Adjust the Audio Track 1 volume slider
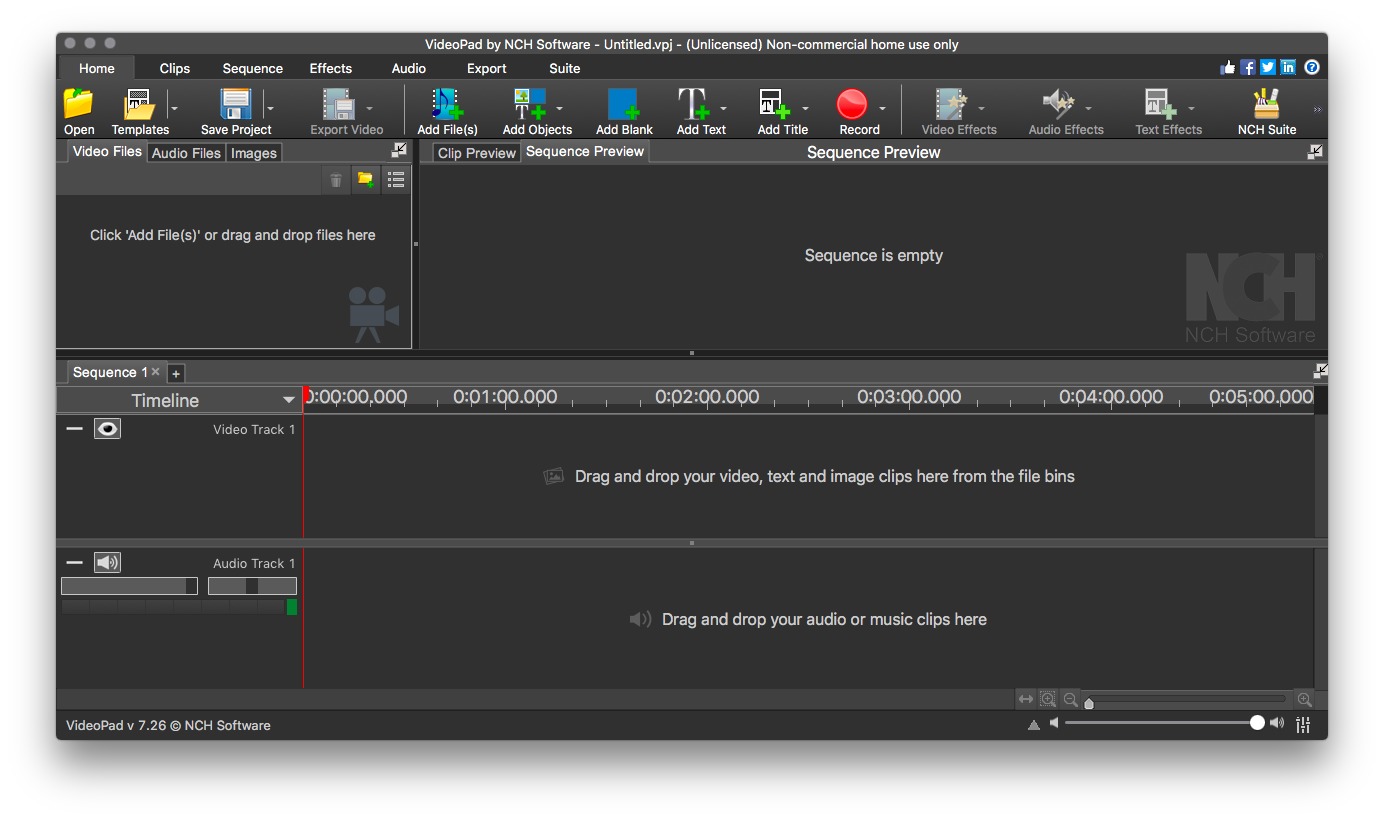 point(129,586)
